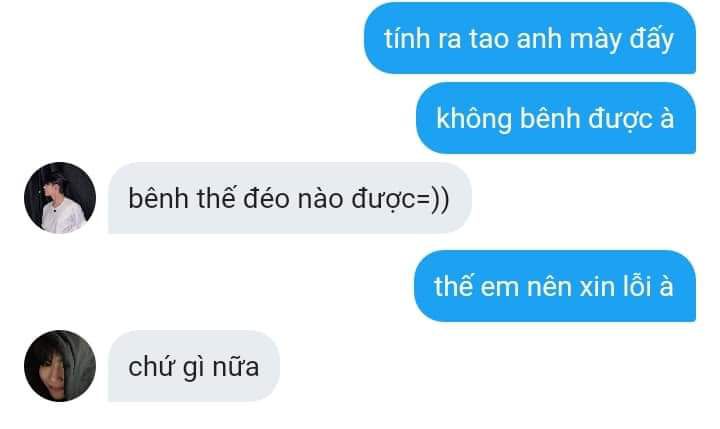Click the gray "chứ gì nữa" reply bubble

pyautogui.click(x=194, y=366)
